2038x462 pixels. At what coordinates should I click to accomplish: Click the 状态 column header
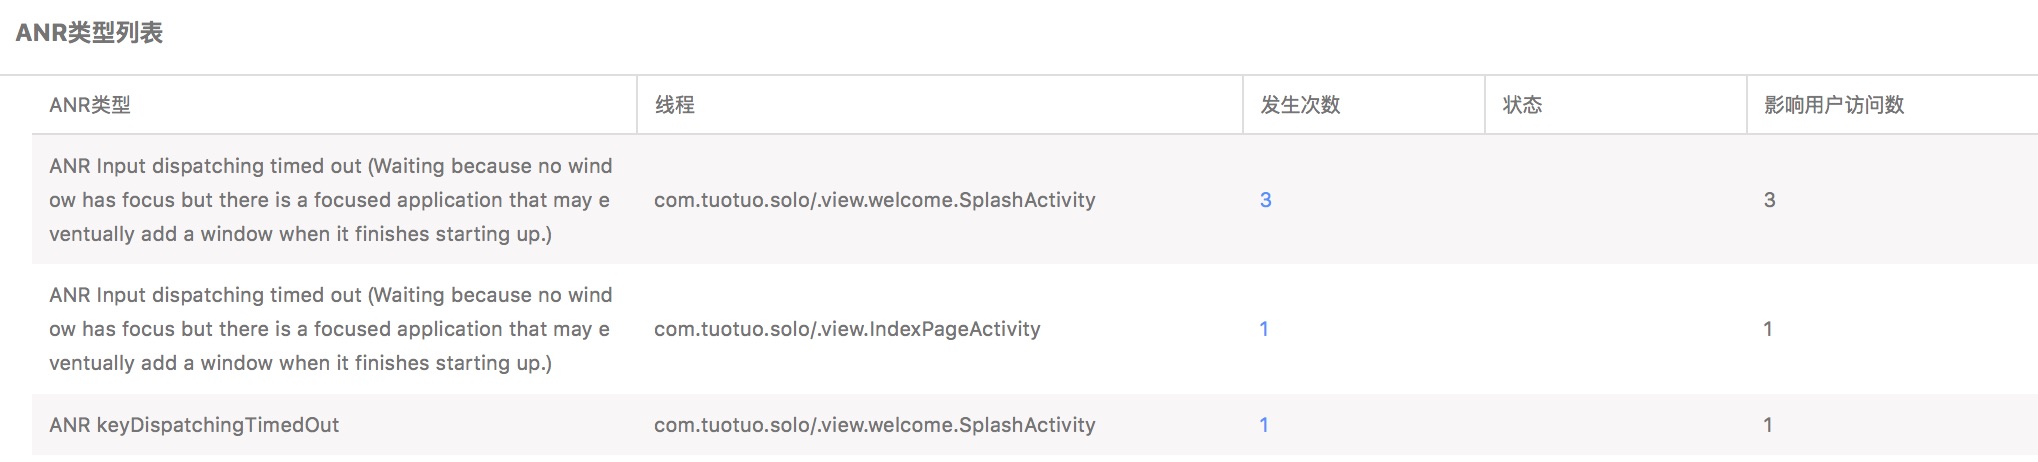pyautogui.click(x=1522, y=105)
